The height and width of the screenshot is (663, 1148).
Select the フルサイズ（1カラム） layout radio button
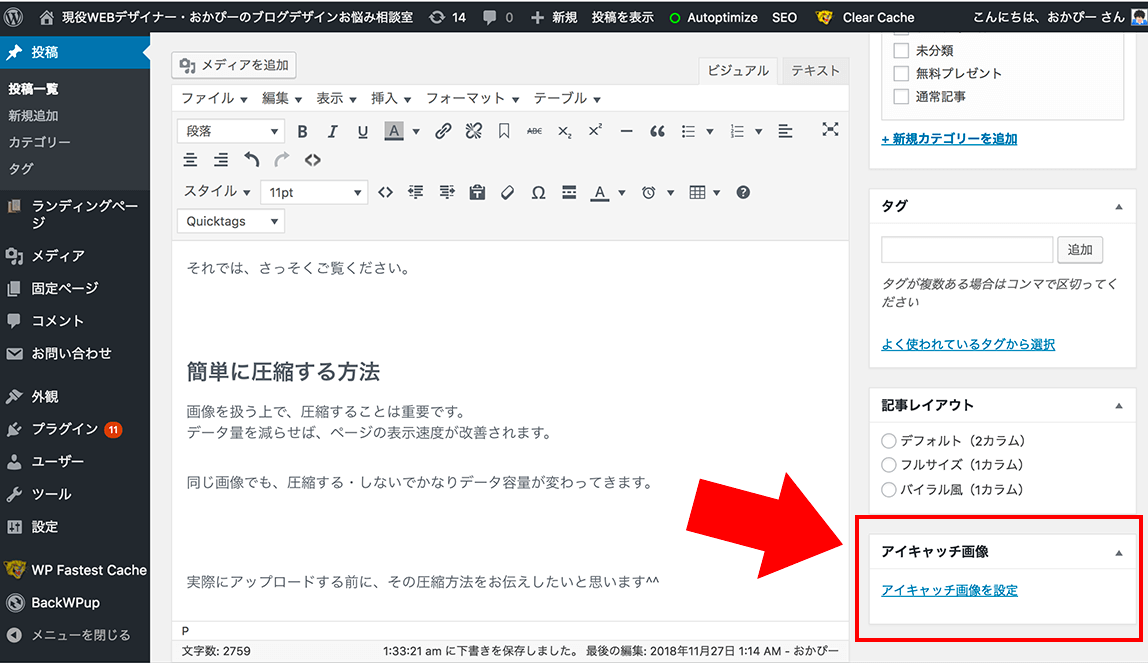tap(889, 465)
